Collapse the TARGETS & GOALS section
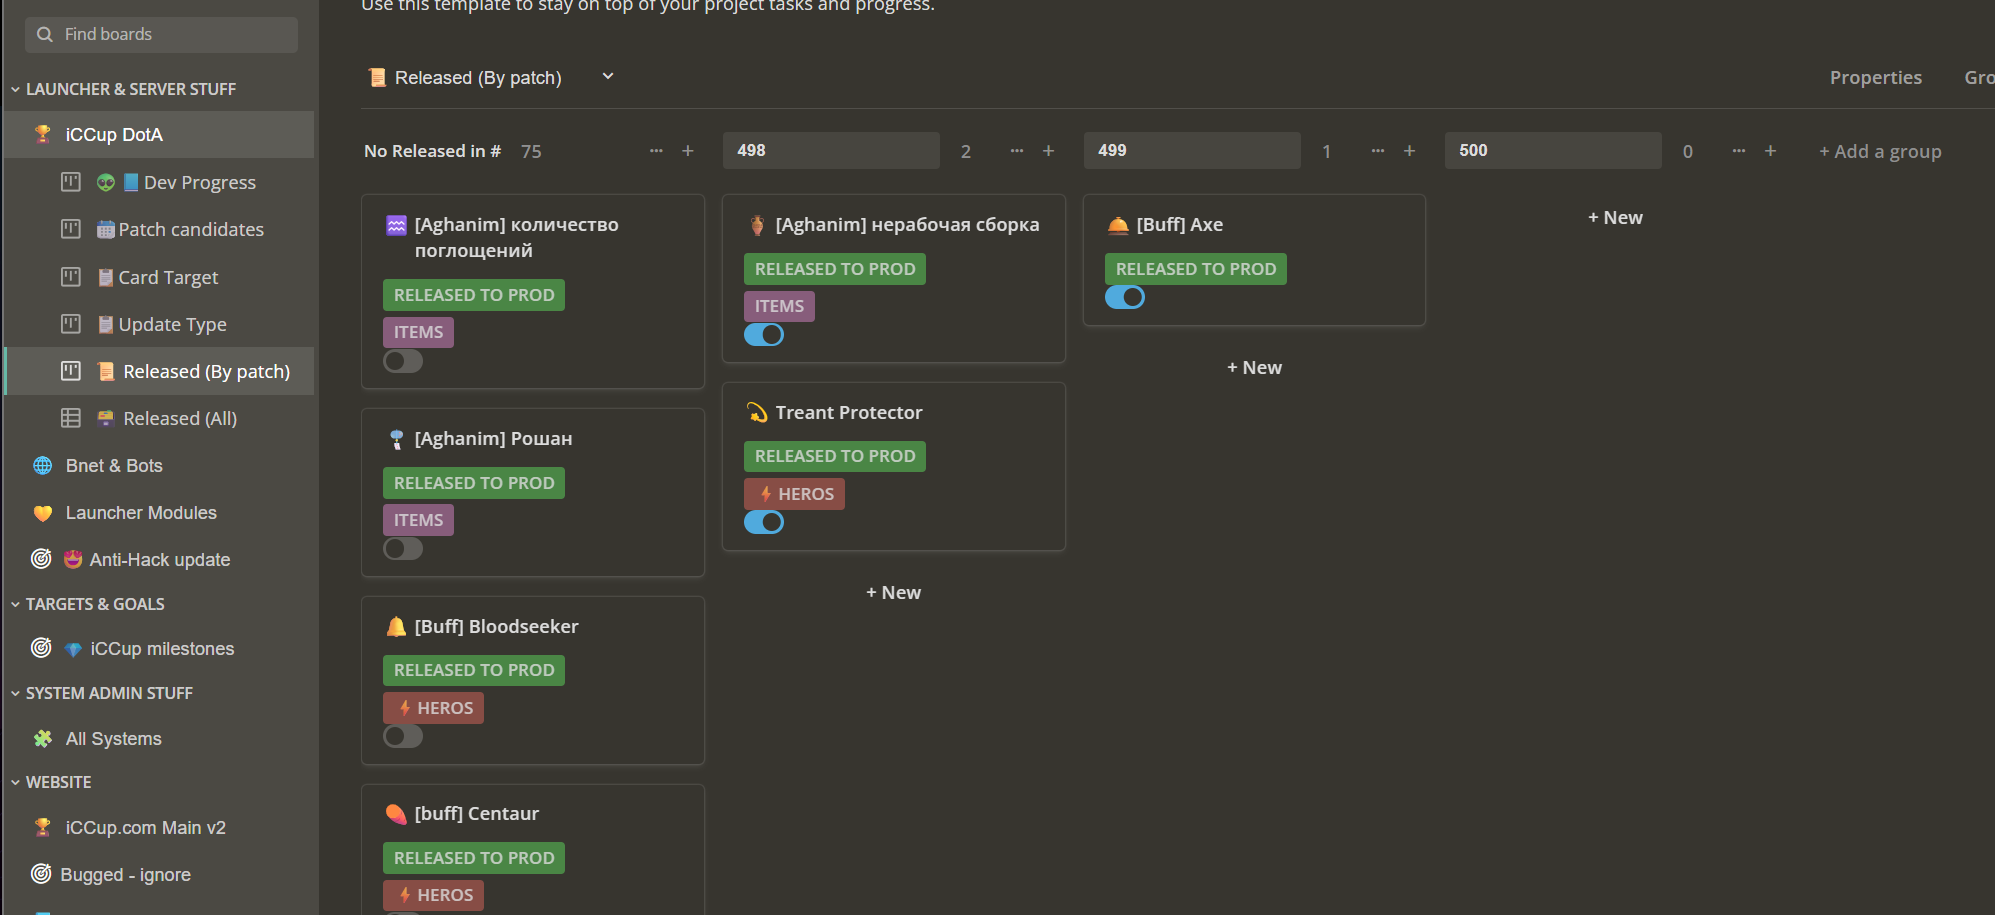Viewport: 1995px width, 915px height. [x=15, y=604]
